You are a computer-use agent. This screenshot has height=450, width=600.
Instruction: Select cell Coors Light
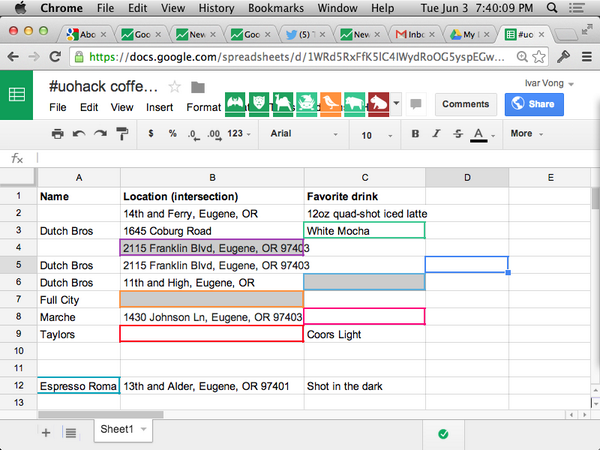tap(364, 334)
